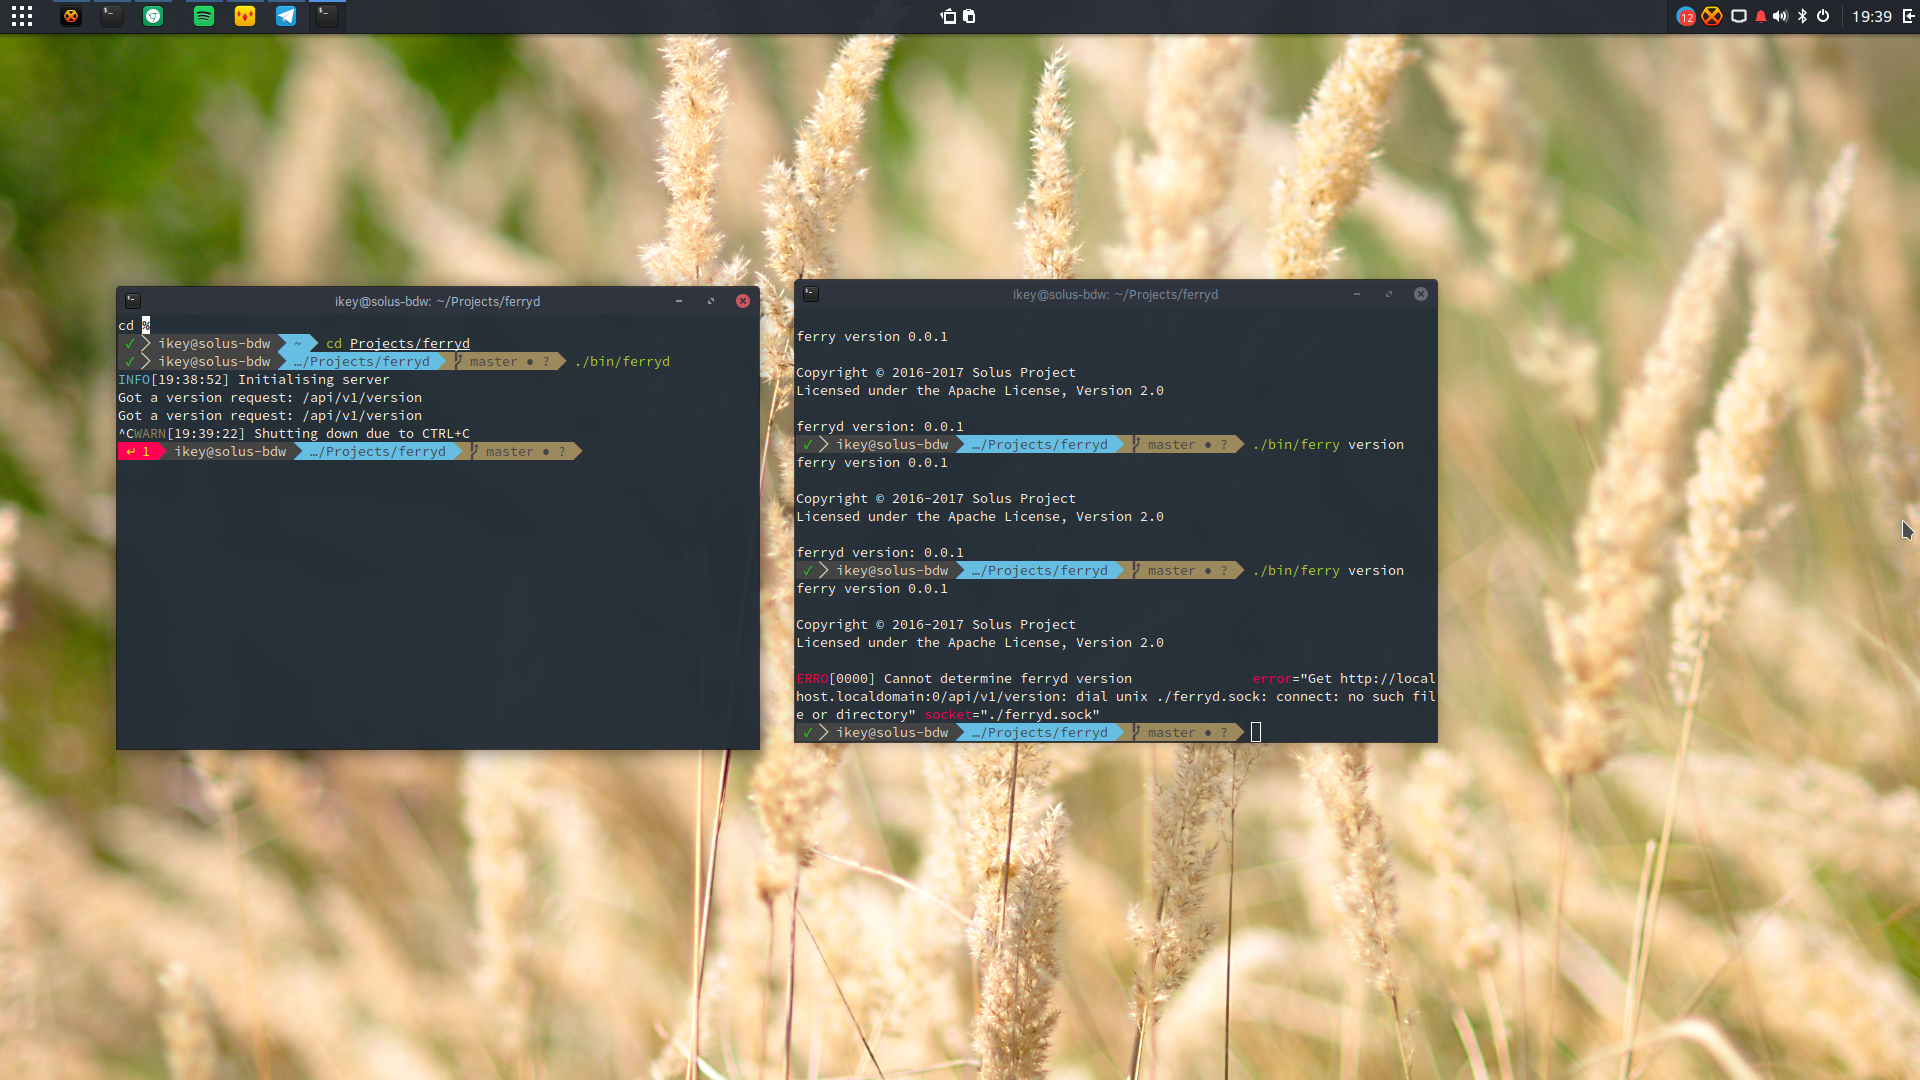Open Telegram from the taskbar
Image resolution: width=1920 pixels, height=1080 pixels.
coord(286,16)
